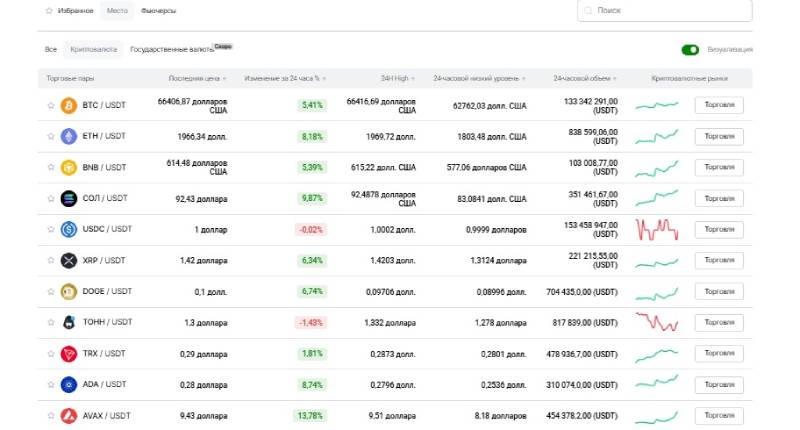Star the BTC / USDT pair
The image size is (800, 430).
[51, 105]
